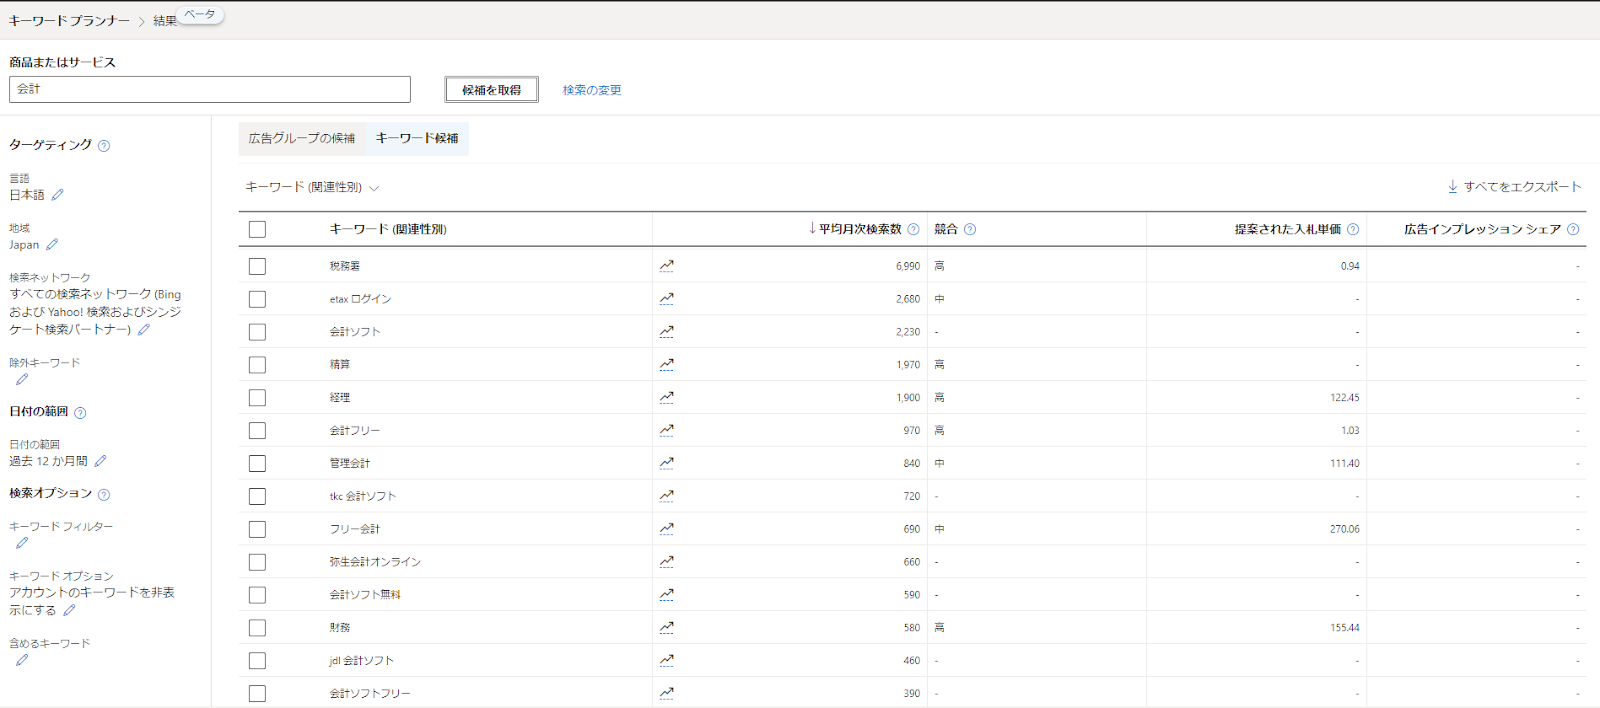Open help icon next to 競合 column
This screenshot has height=708, width=1600.
(x=970, y=230)
